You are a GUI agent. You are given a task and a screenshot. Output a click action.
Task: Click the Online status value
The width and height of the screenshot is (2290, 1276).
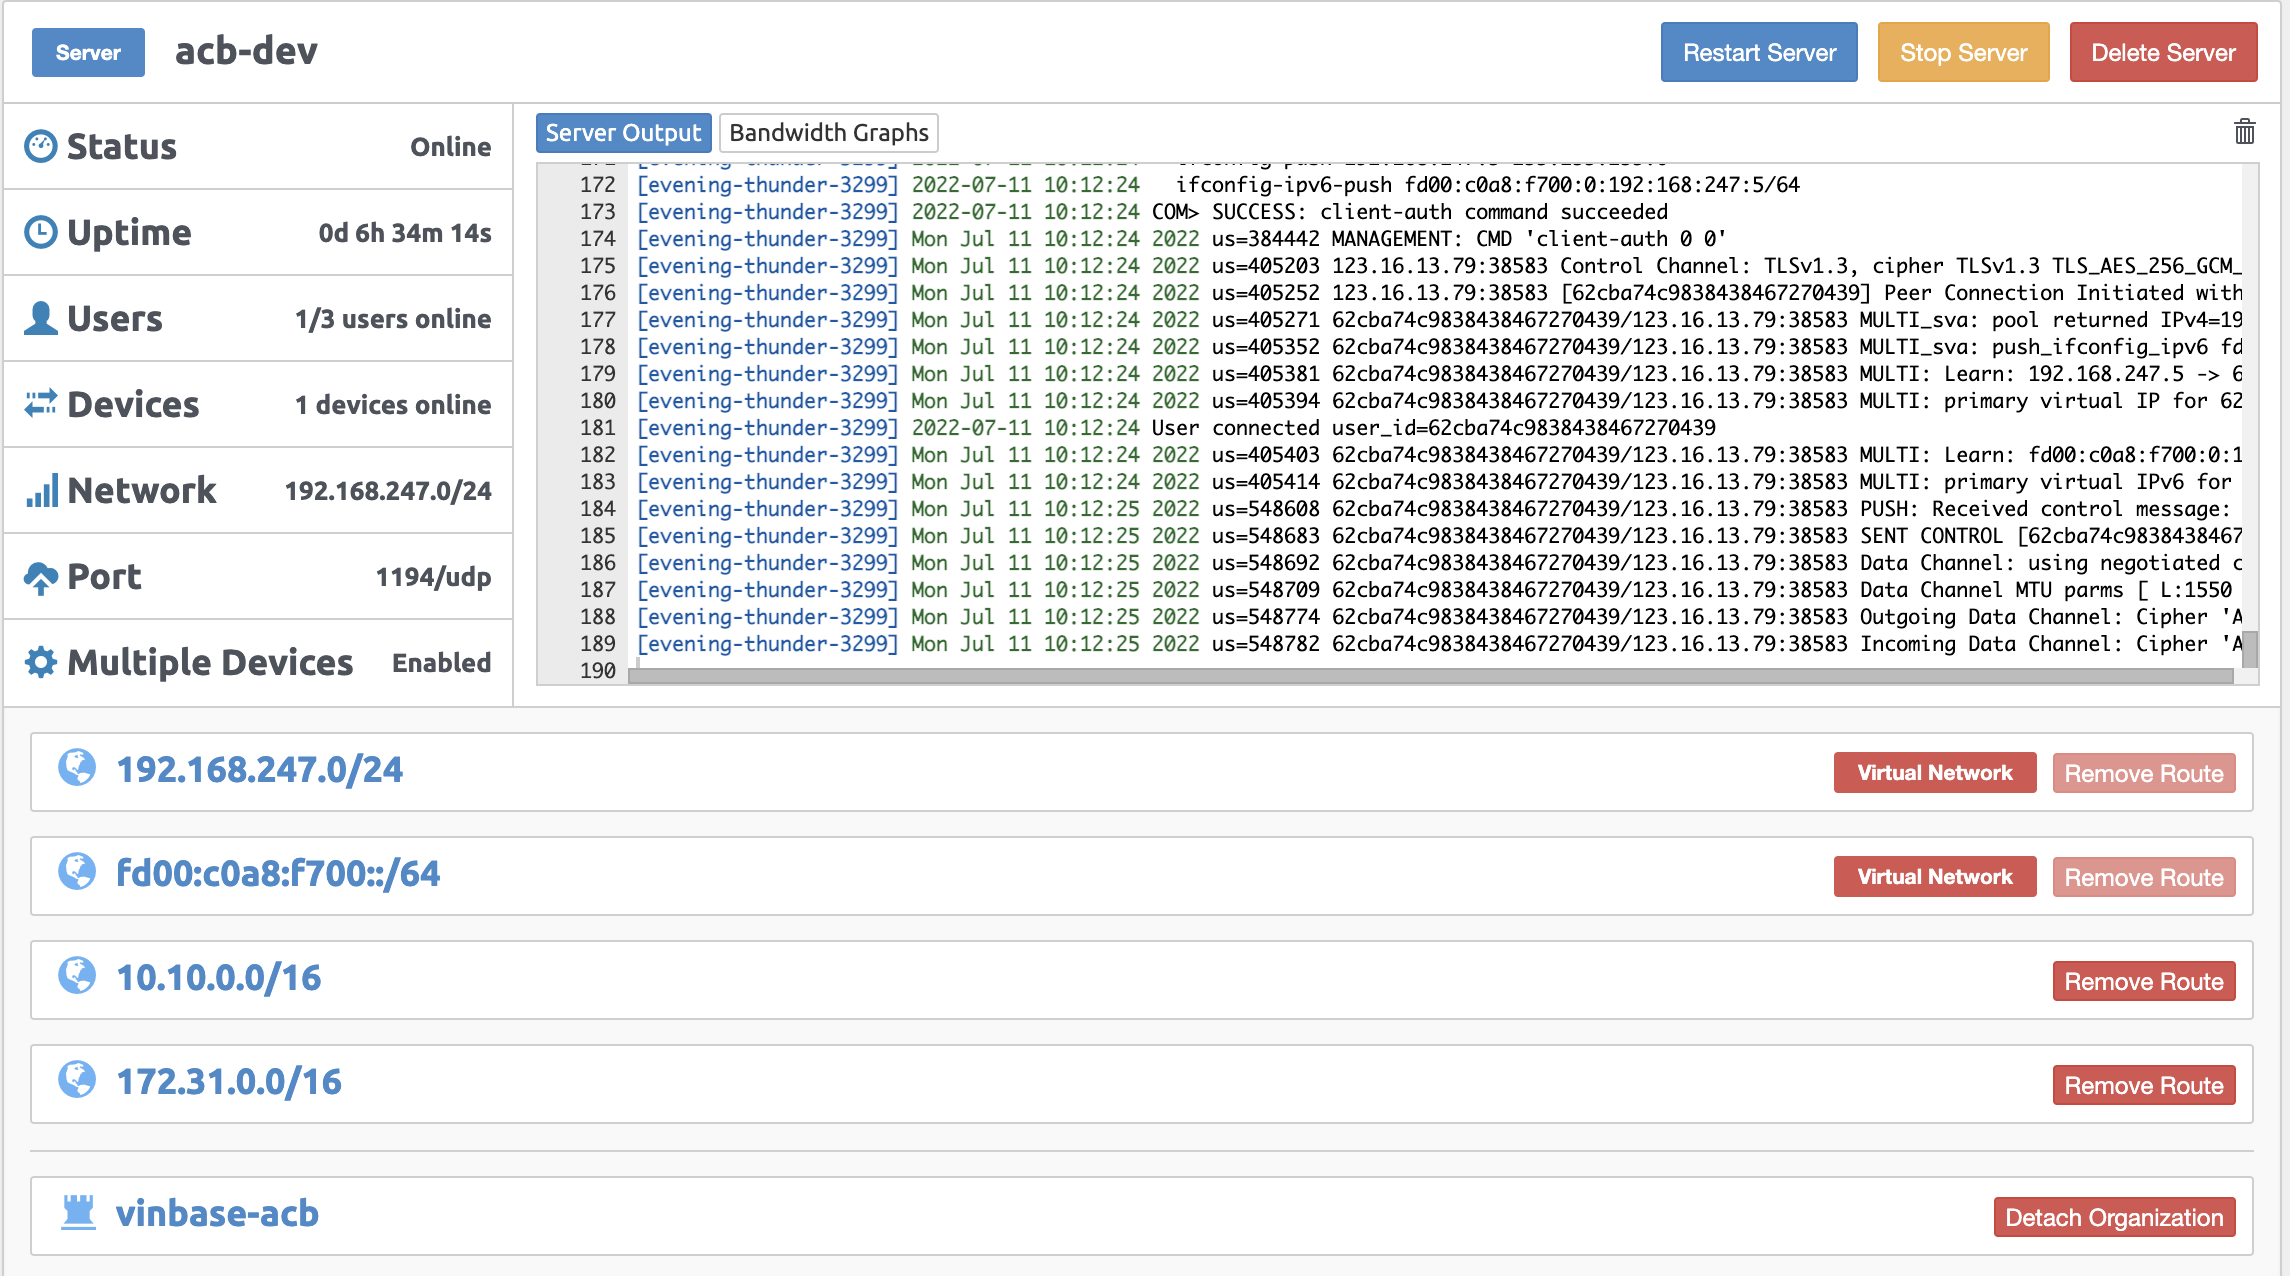[451, 147]
